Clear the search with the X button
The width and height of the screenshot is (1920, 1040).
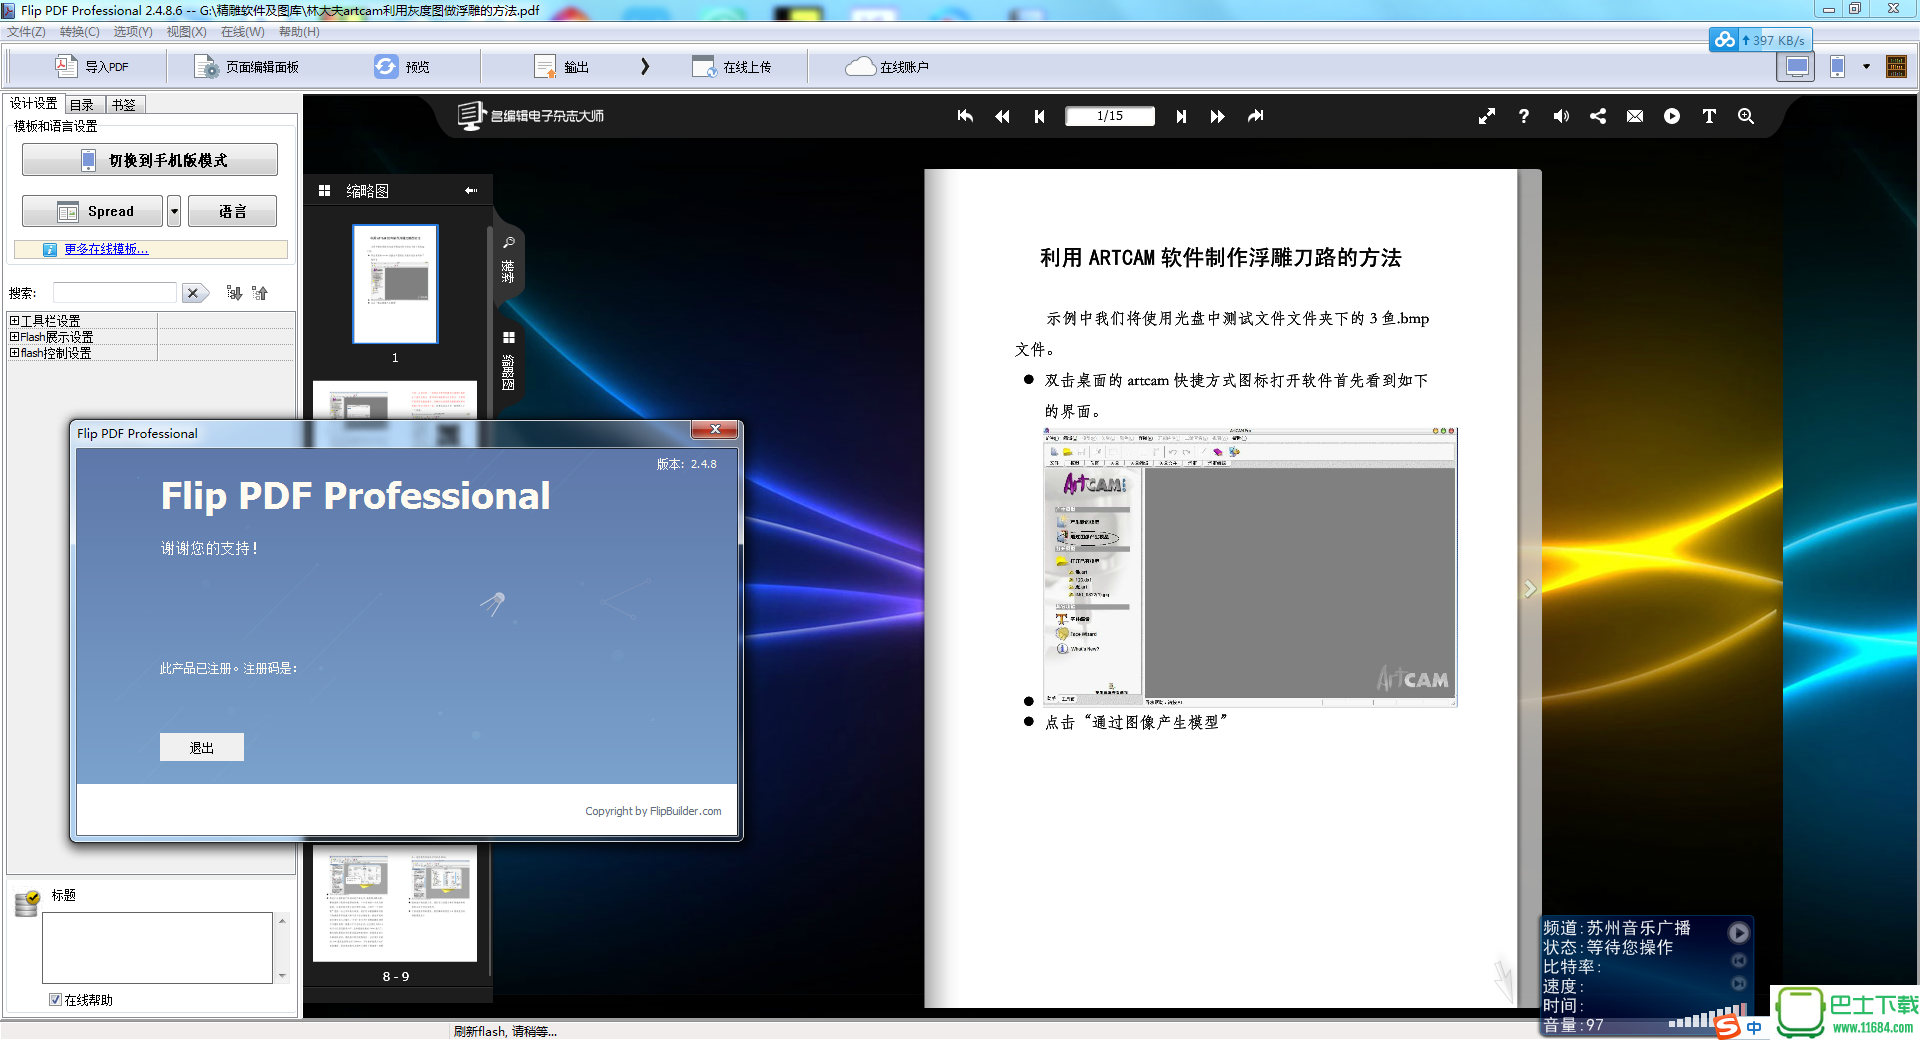point(194,293)
